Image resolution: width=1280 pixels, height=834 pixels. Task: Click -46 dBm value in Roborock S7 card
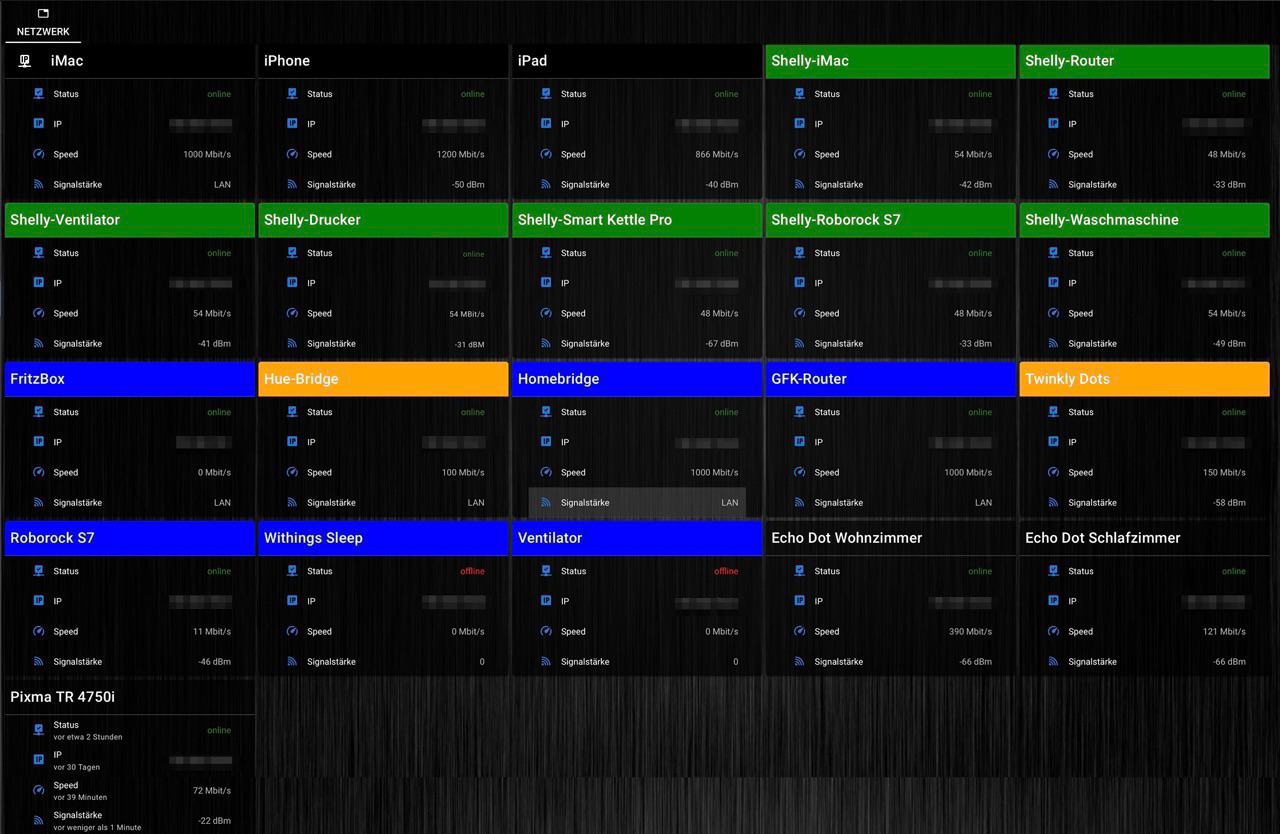pyautogui.click(x=212, y=661)
